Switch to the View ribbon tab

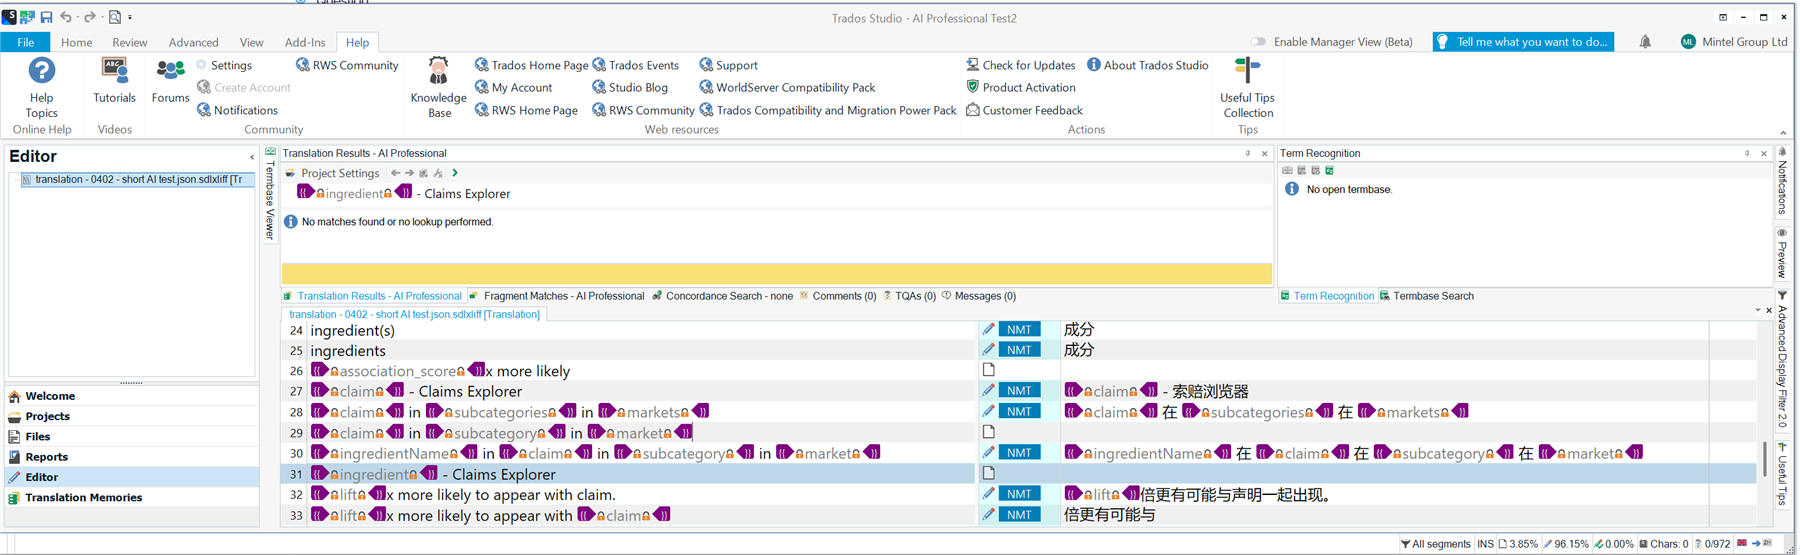click(x=251, y=42)
